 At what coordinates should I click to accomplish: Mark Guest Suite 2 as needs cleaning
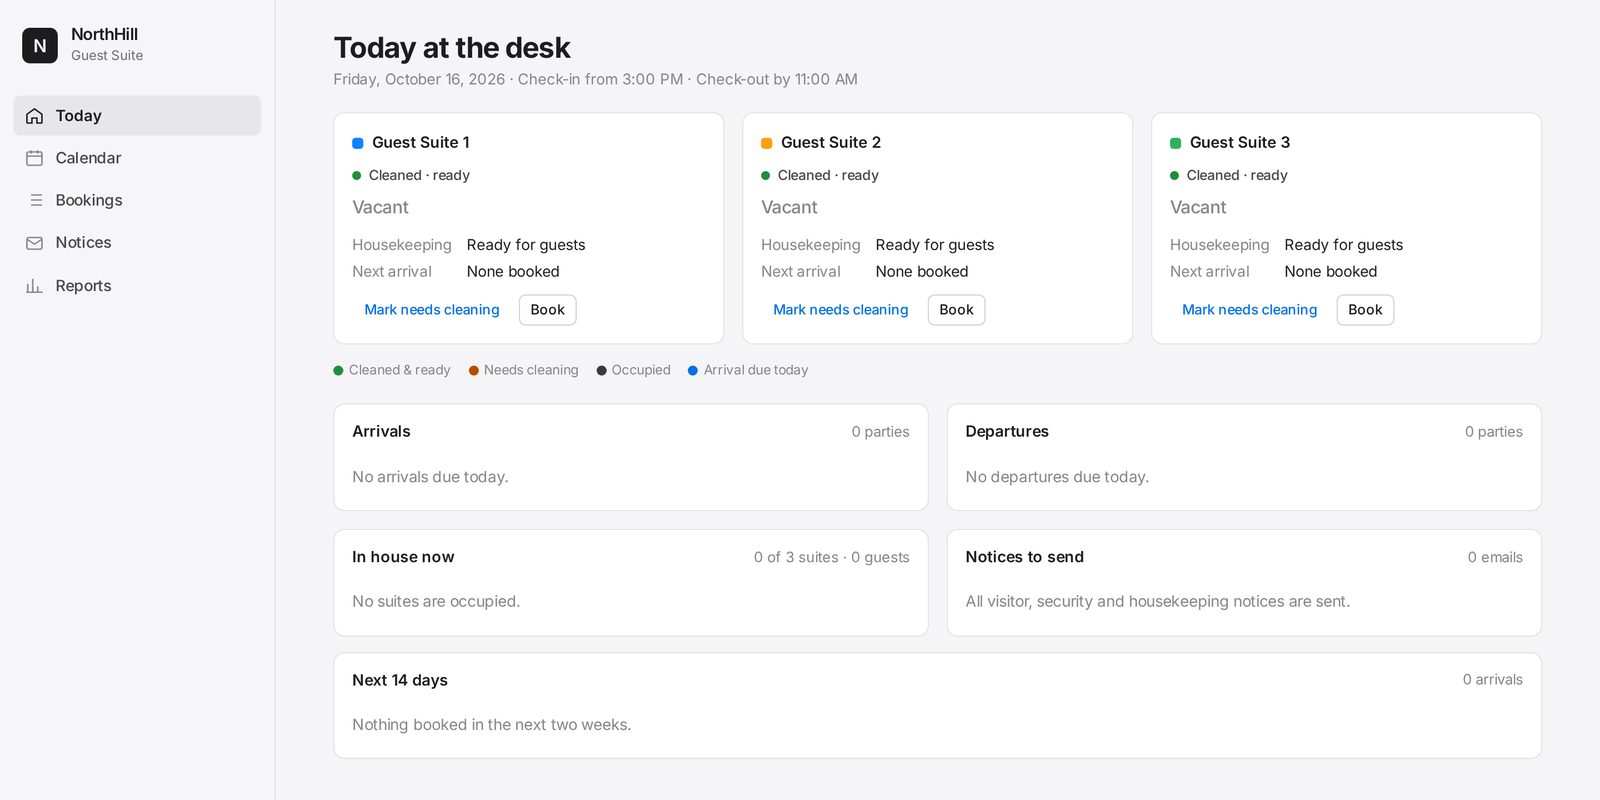pyautogui.click(x=841, y=310)
